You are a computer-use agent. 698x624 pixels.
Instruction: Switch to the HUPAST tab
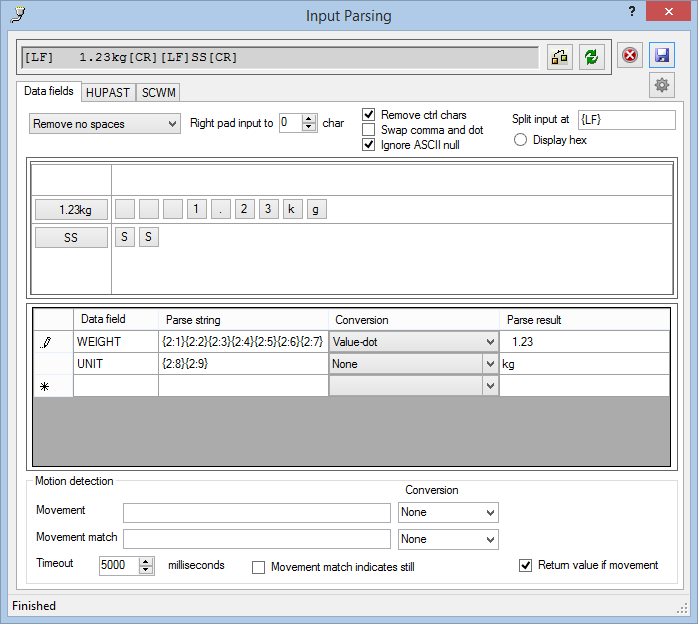[108, 93]
